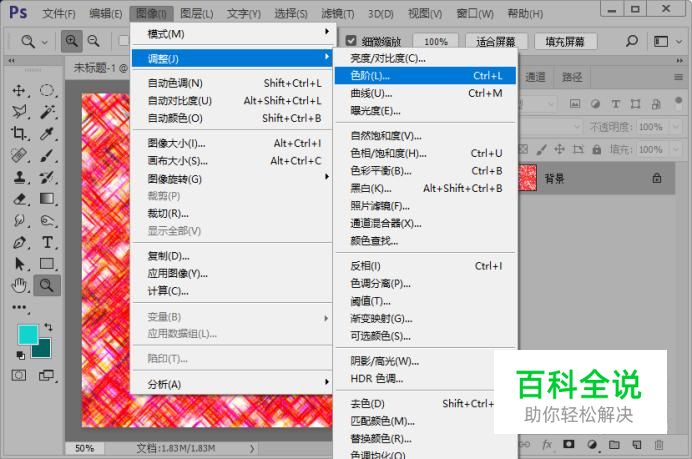This screenshot has width=692, height=459.
Task: Click the 50% zoom level field
Action: click(84, 448)
